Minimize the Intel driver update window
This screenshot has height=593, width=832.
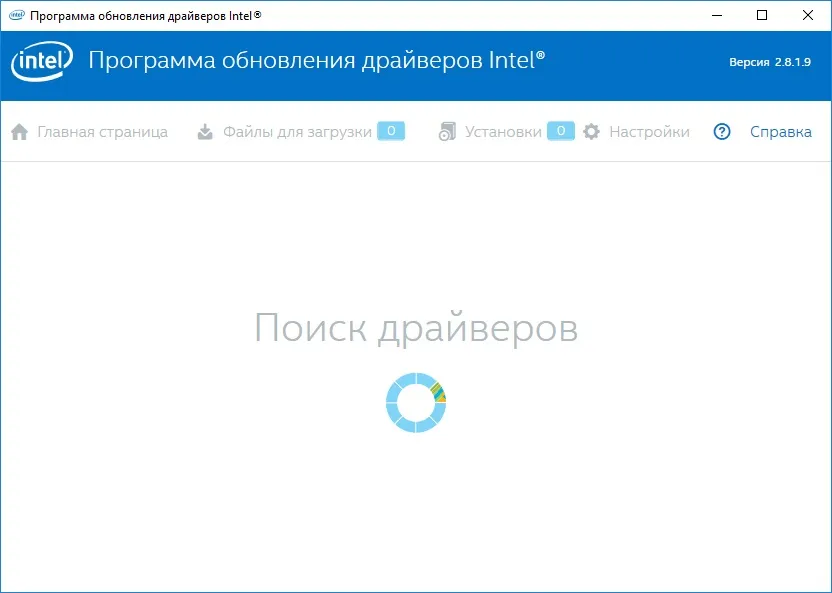[x=717, y=15]
